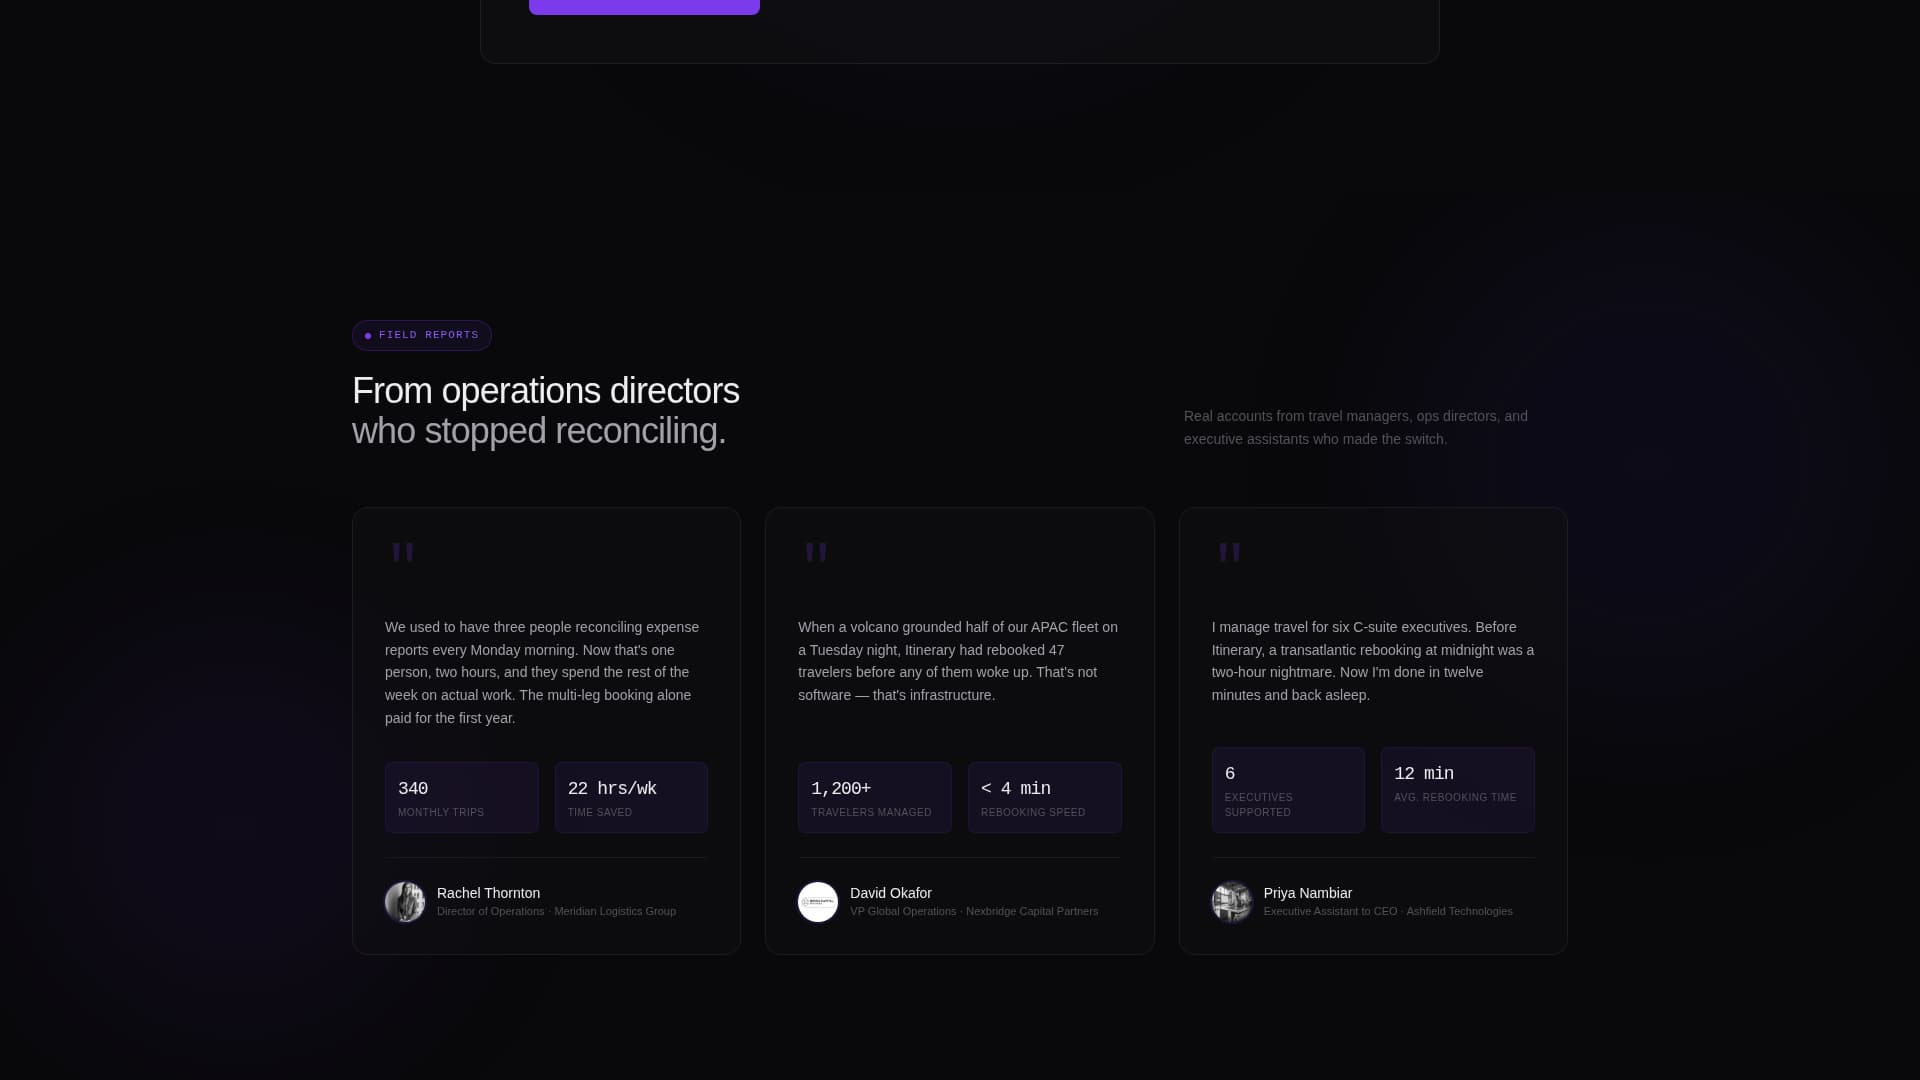Click Priya Nambiar's avatar photo

(1232, 902)
